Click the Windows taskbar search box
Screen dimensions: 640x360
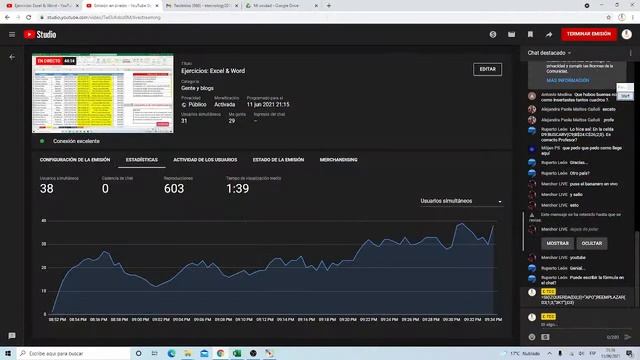coord(73,353)
